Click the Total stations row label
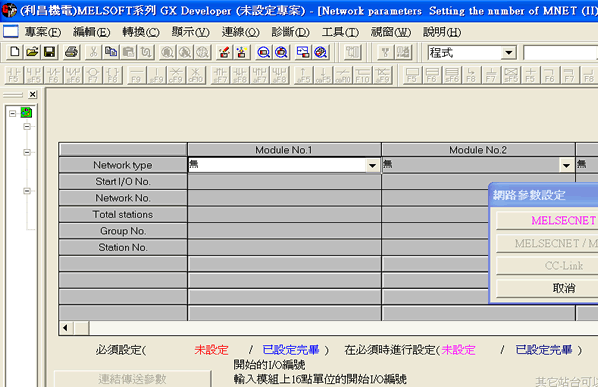Viewport: 598px width, 387px height. 123,214
